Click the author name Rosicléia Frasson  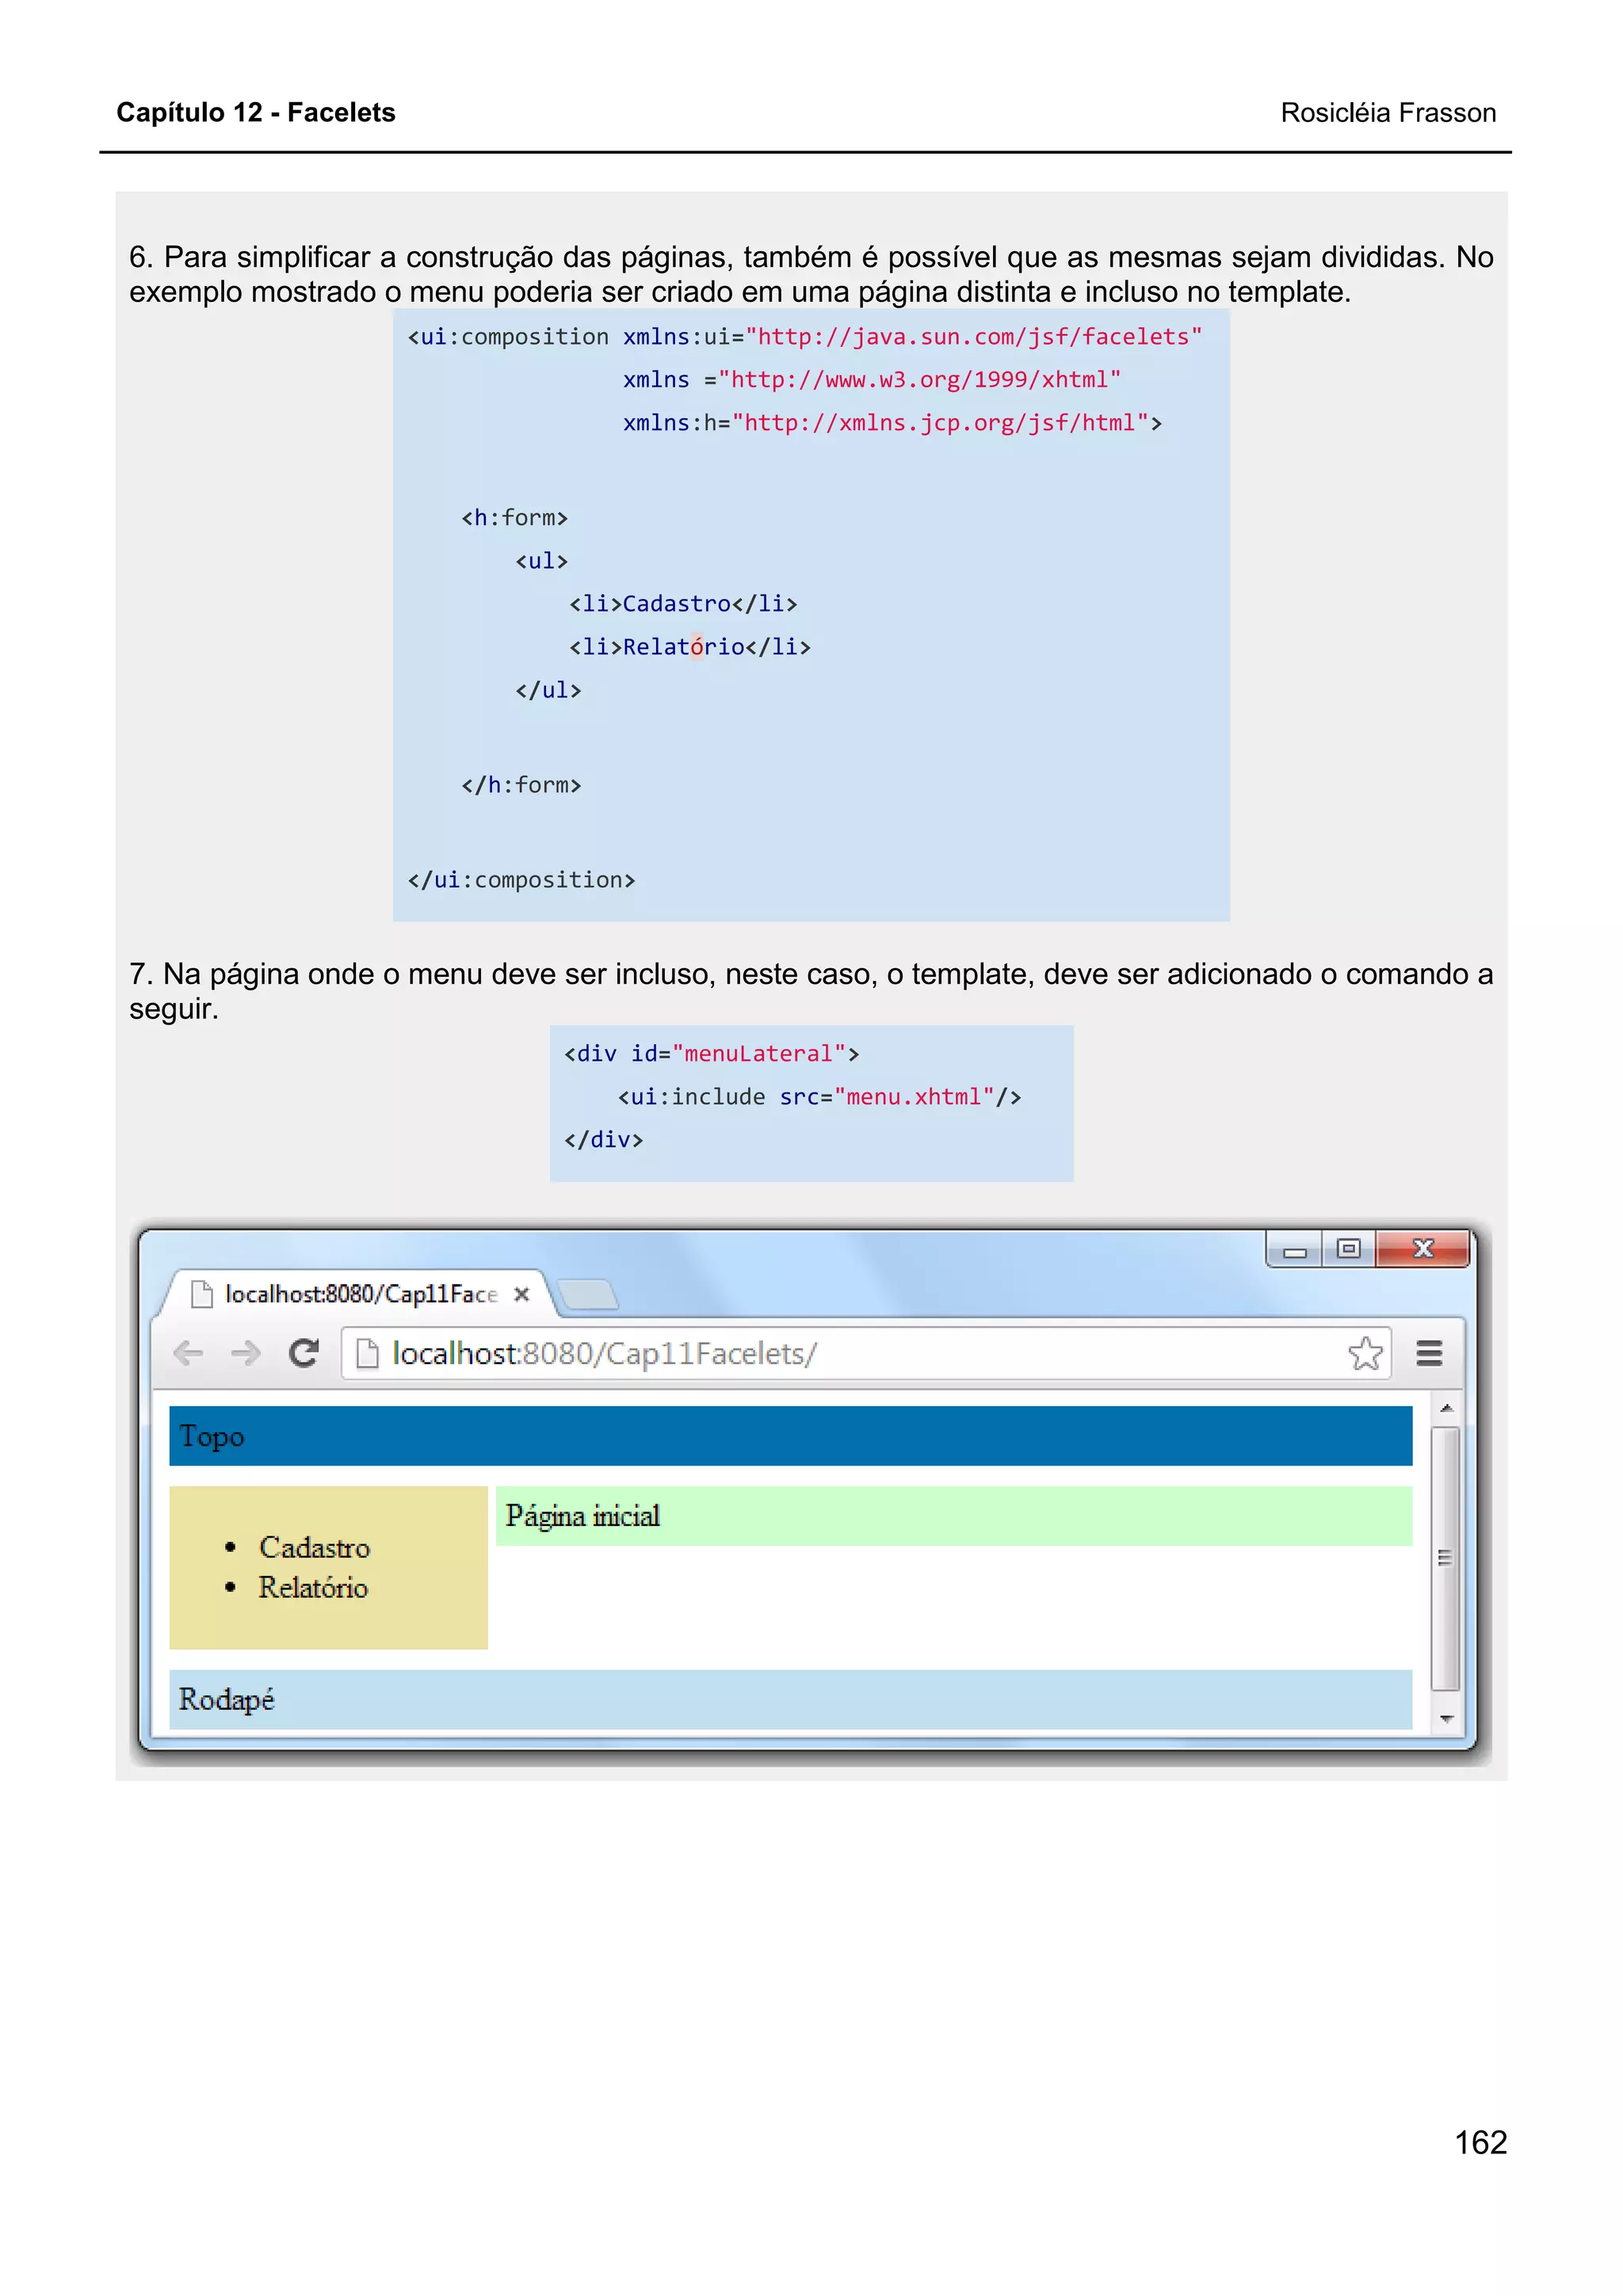(x=1388, y=113)
